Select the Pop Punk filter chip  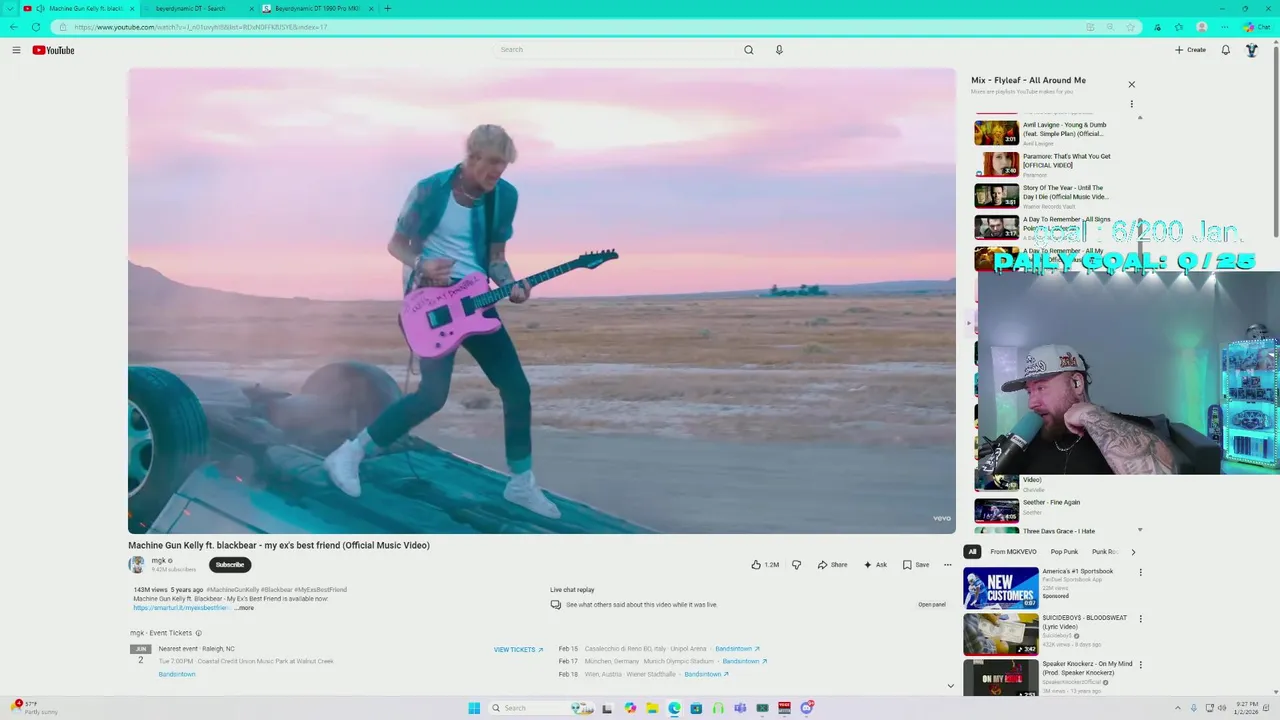click(1064, 552)
